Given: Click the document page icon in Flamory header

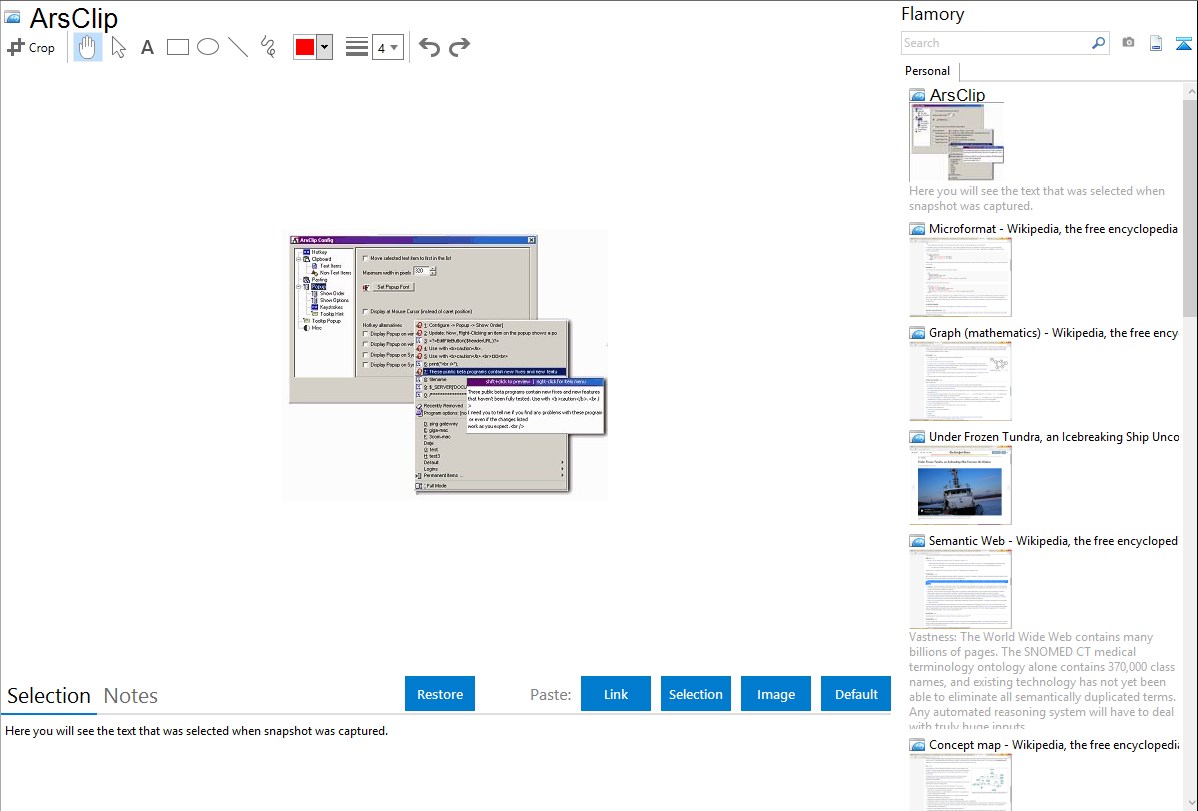Looking at the screenshot, I should point(1156,43).
